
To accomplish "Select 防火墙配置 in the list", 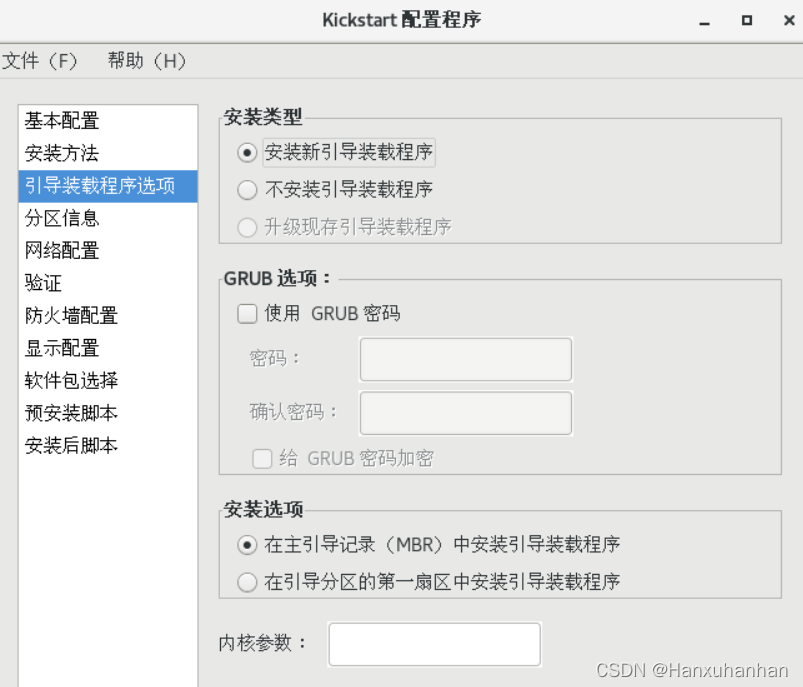I will coord(71,316).
